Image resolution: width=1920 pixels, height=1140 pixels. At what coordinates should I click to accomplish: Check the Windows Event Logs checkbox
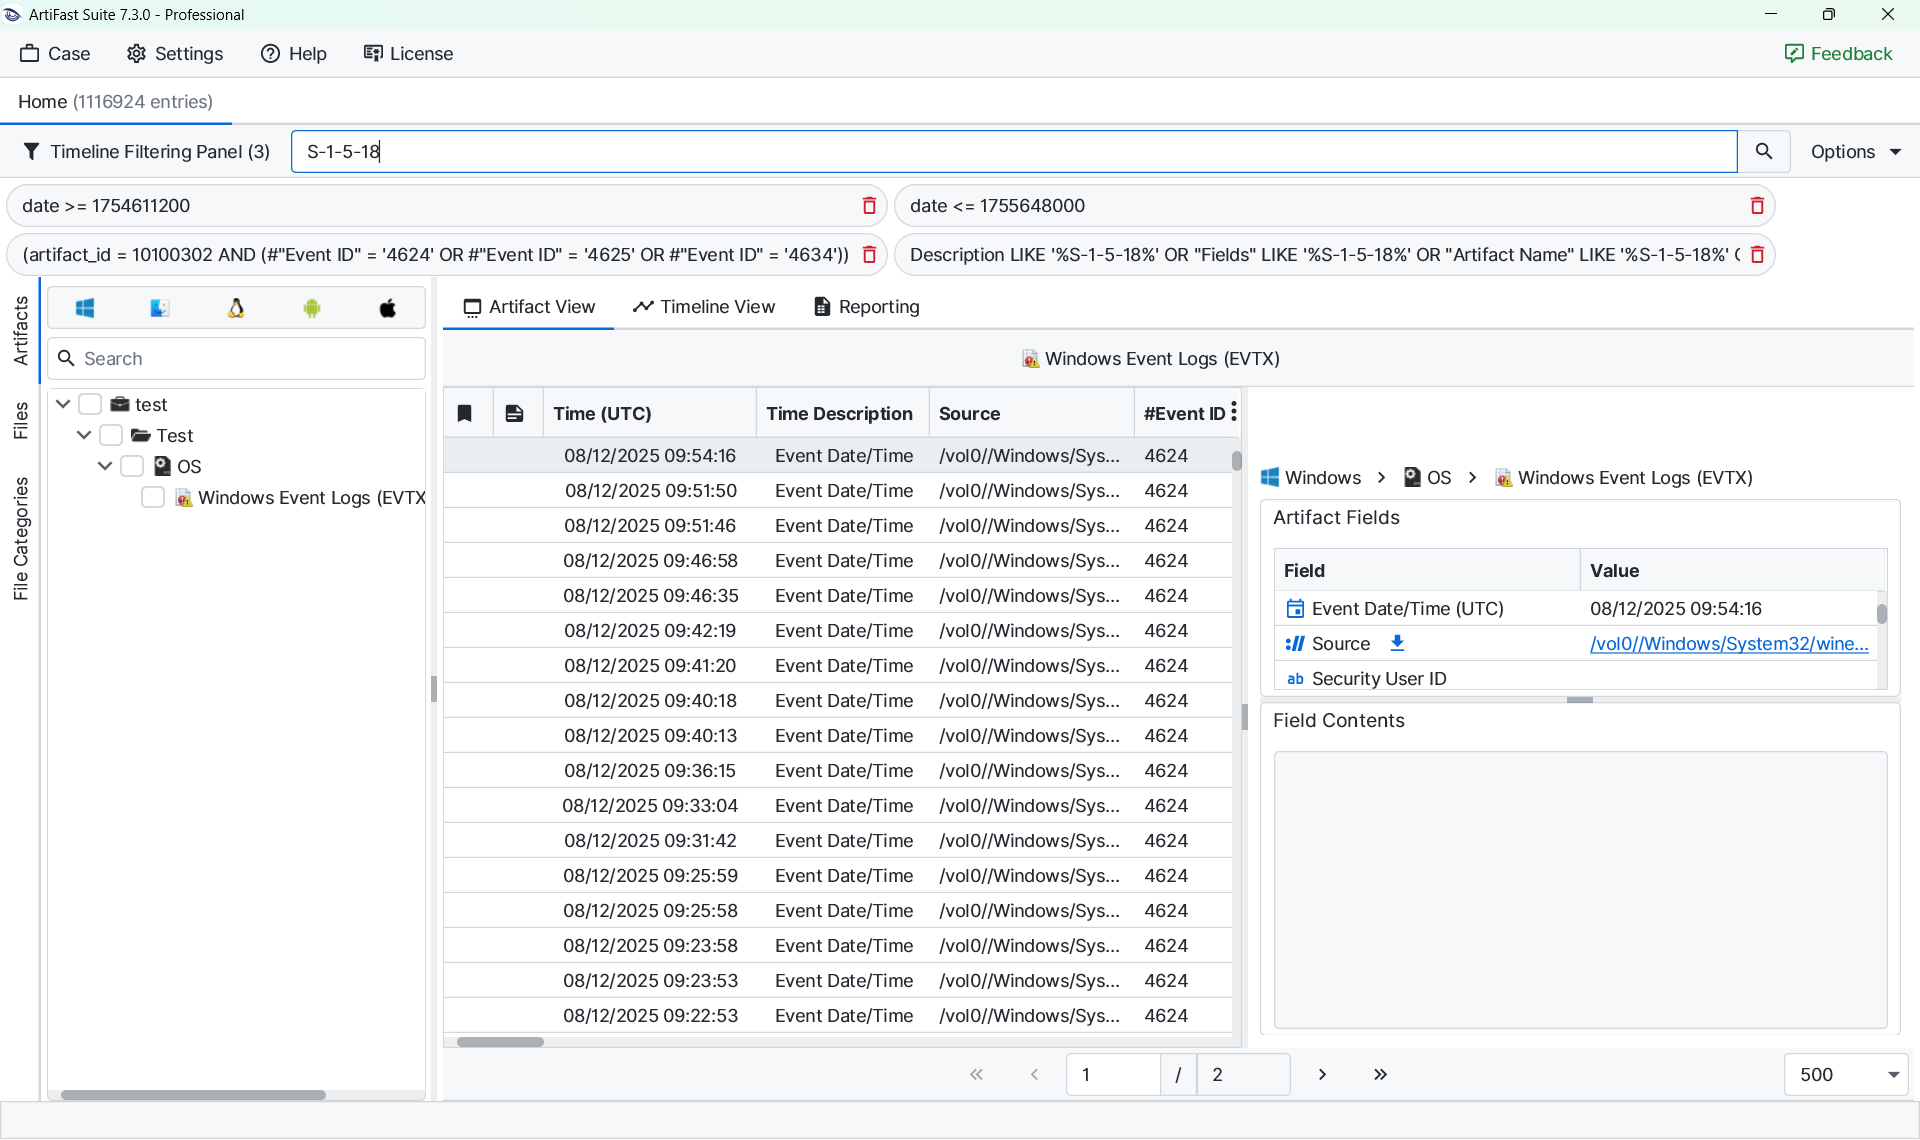pyautogui.click(x=153, y=497)
